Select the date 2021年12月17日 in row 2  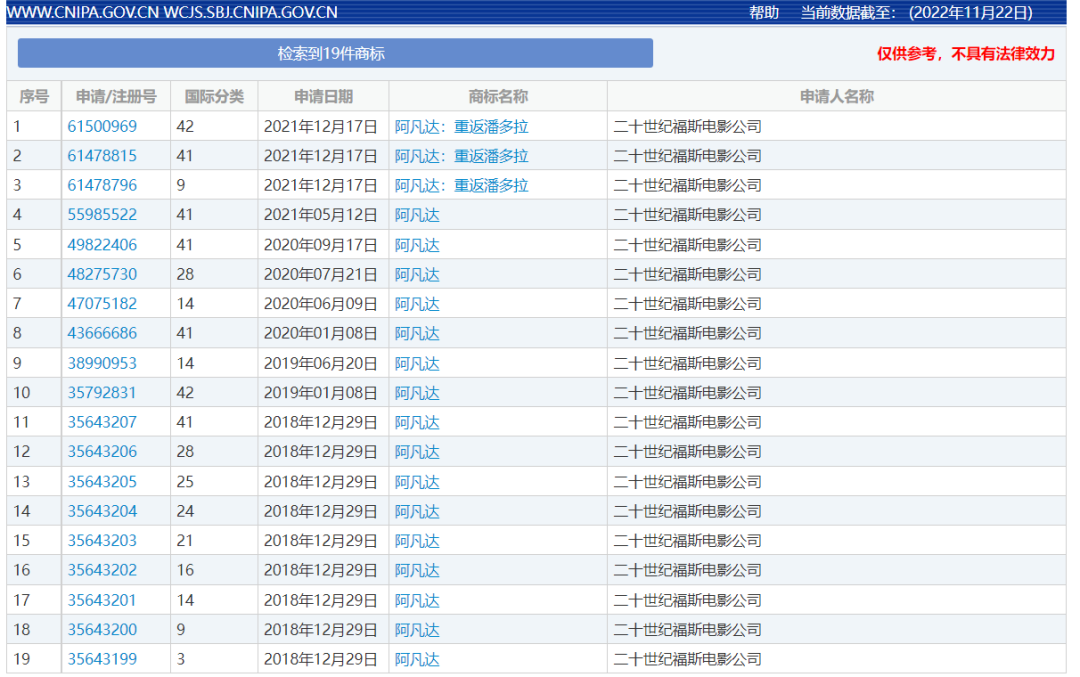point(320,156)
